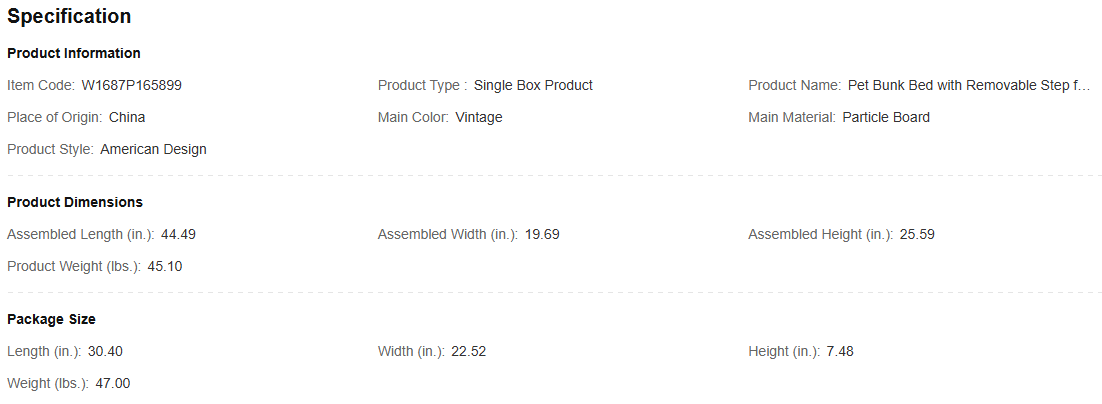Click the package Length value 30.40

pos(105,352)
